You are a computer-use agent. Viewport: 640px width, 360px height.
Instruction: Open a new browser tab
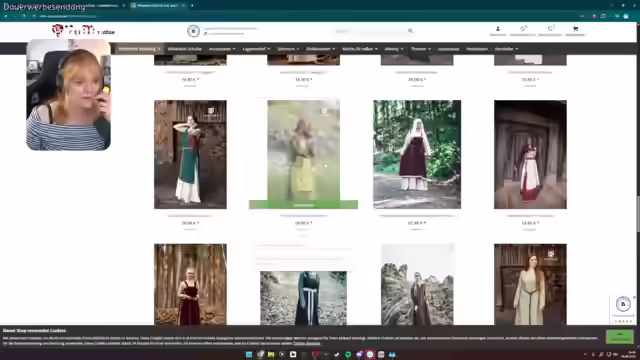pyautogui.click(x=192, y=5)
